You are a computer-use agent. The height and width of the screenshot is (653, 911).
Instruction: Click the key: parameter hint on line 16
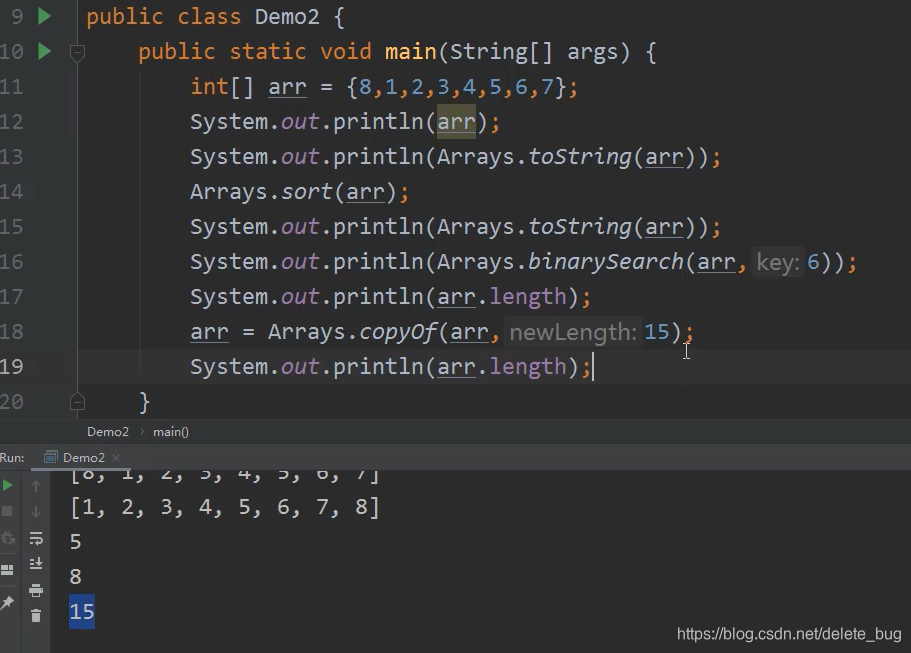(x=778, y=262)
